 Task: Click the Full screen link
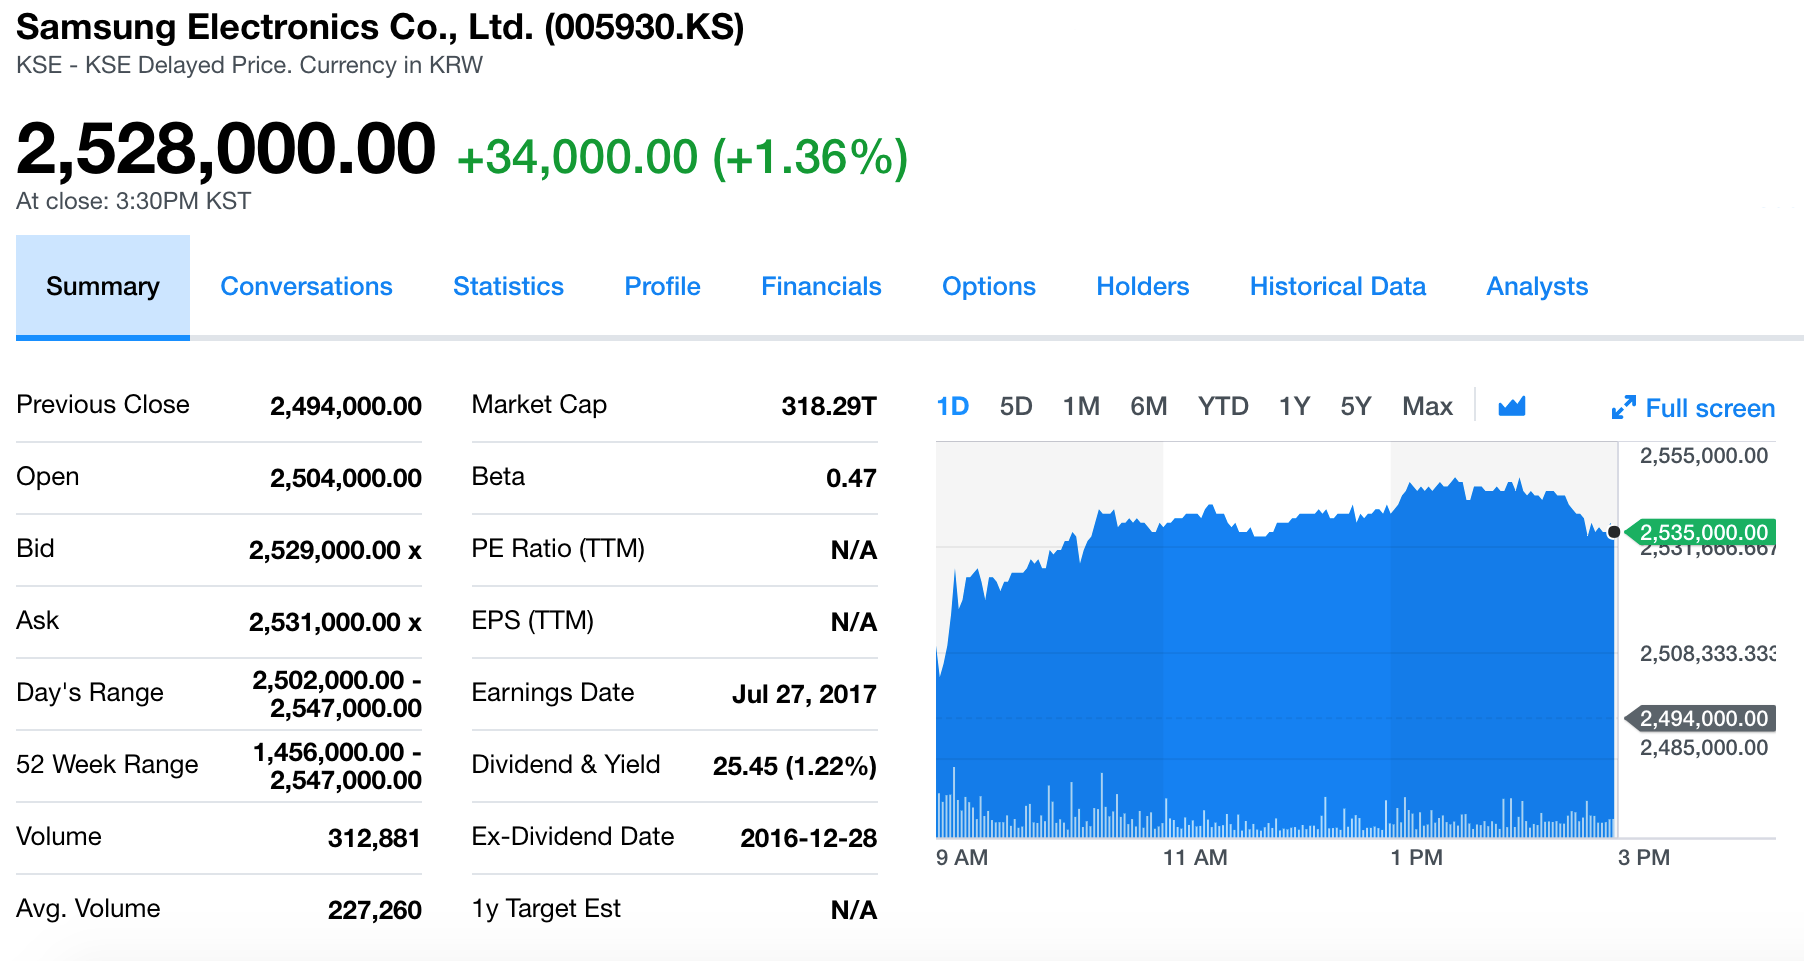pos(1710,408)
